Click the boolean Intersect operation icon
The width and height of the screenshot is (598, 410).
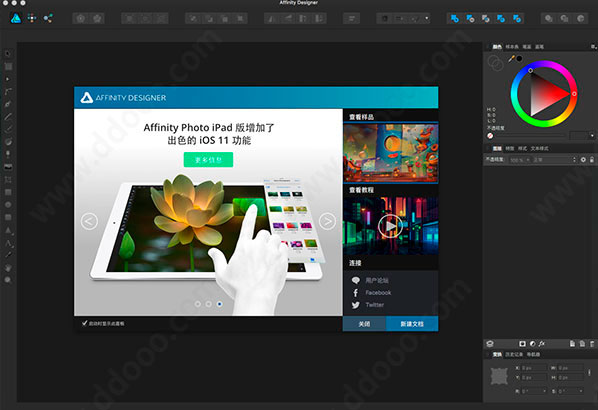(x=486, y=18)
